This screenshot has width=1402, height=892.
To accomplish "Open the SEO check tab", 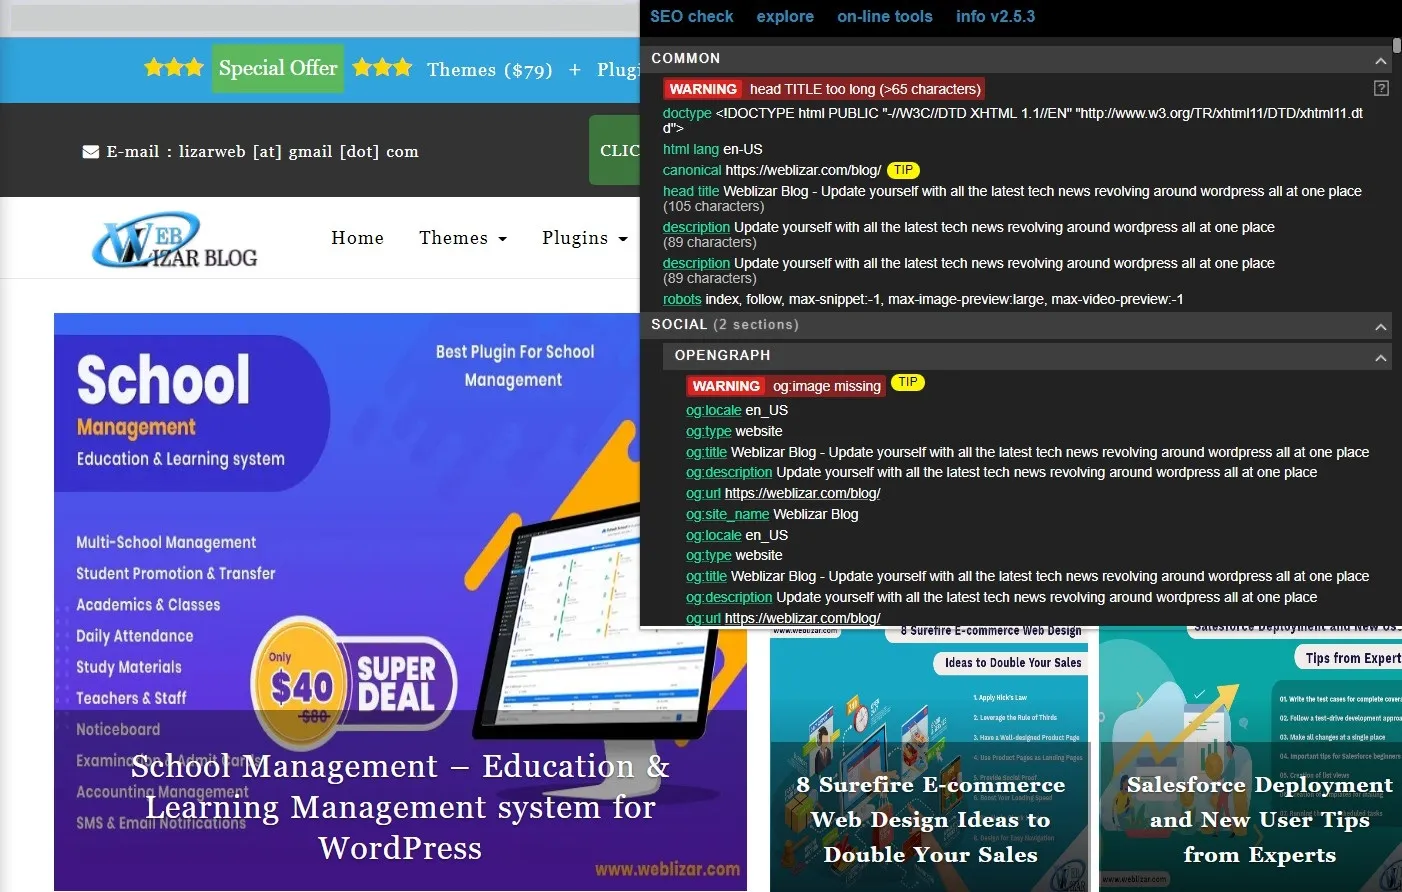I will click(691, 16).
